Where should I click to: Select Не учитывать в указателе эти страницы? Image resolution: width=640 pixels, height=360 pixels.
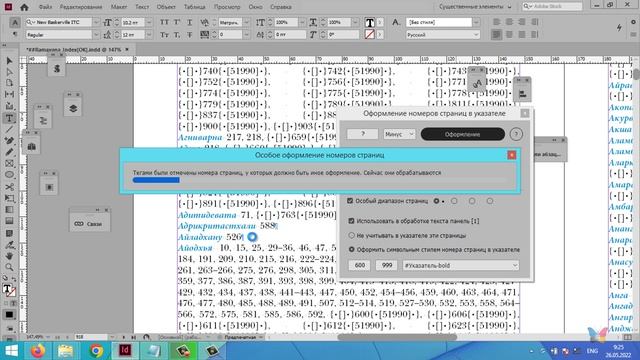click(x=351, y=236)
